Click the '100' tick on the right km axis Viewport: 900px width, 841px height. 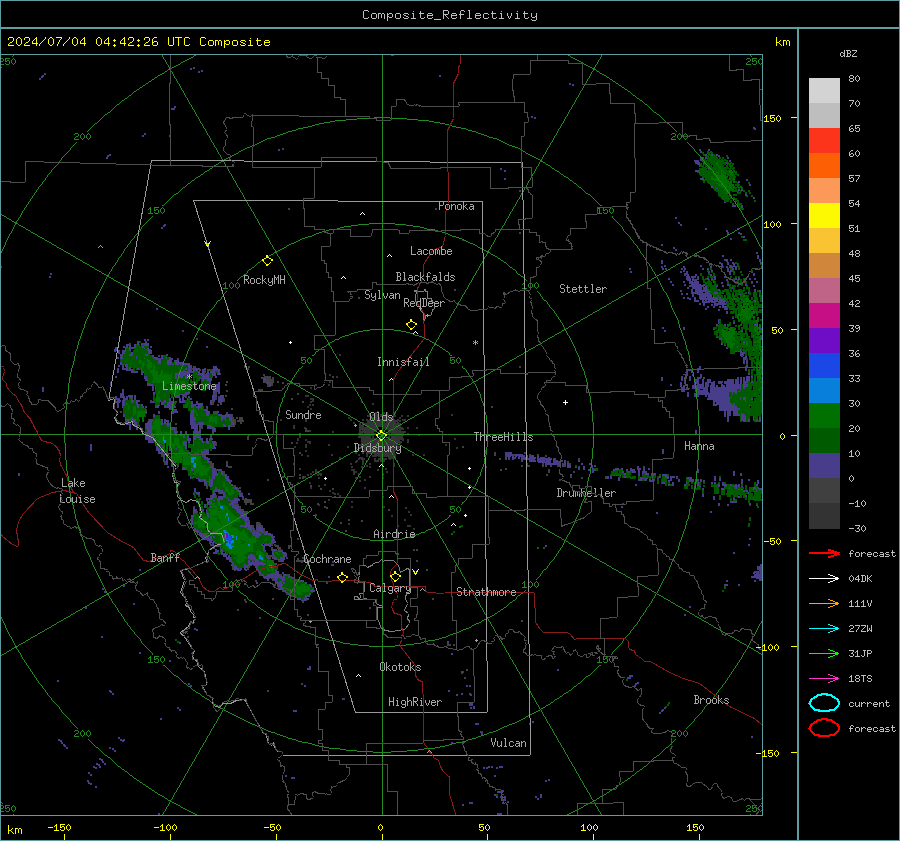tap(772, 224)
